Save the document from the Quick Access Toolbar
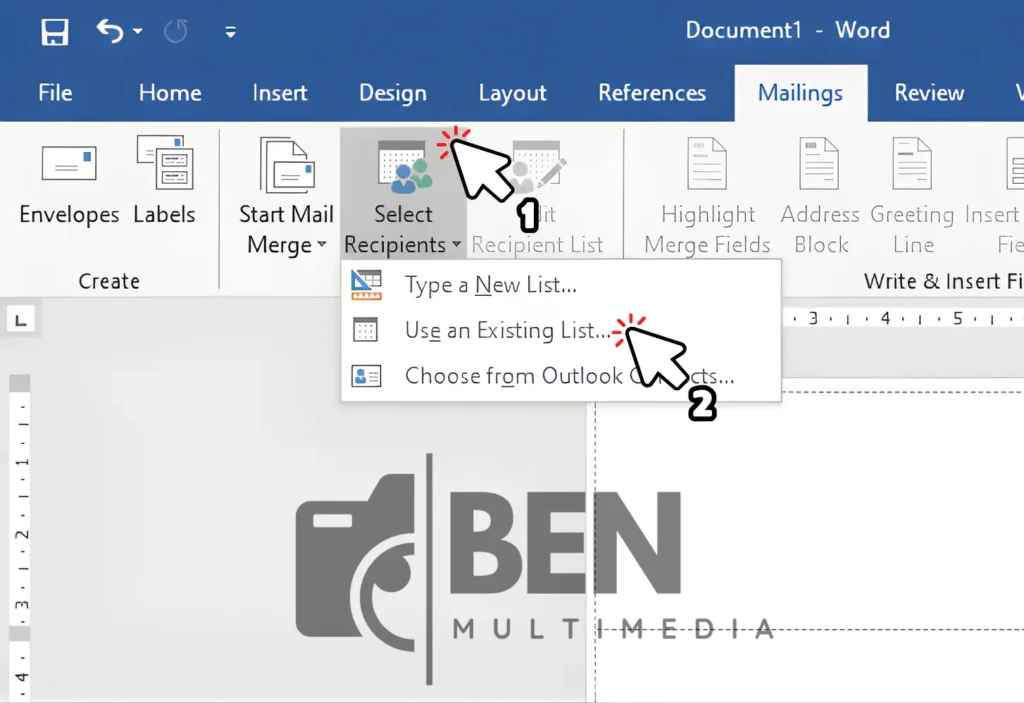The image size is (1024, 703). point(55,30)
